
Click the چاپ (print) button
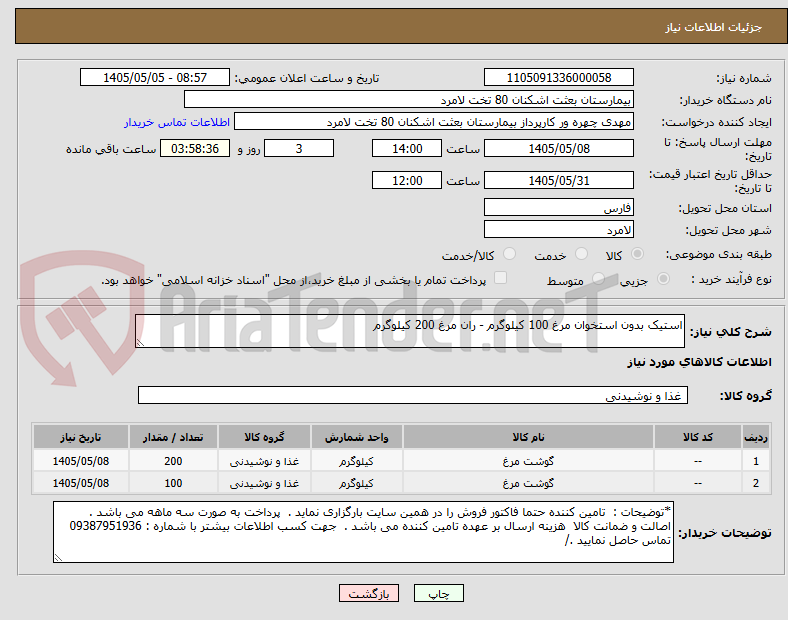(x=438, y=593)
